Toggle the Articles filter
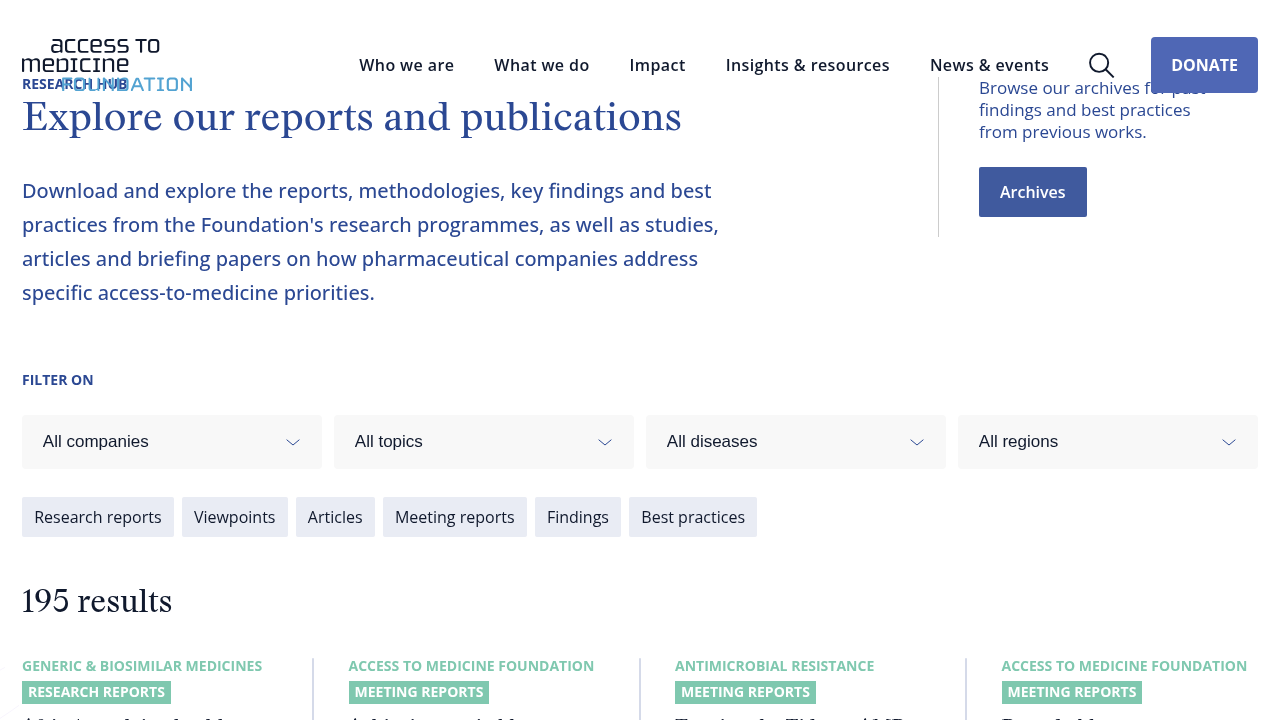This screenshot has height=720, width=1280. pos(335,517)
